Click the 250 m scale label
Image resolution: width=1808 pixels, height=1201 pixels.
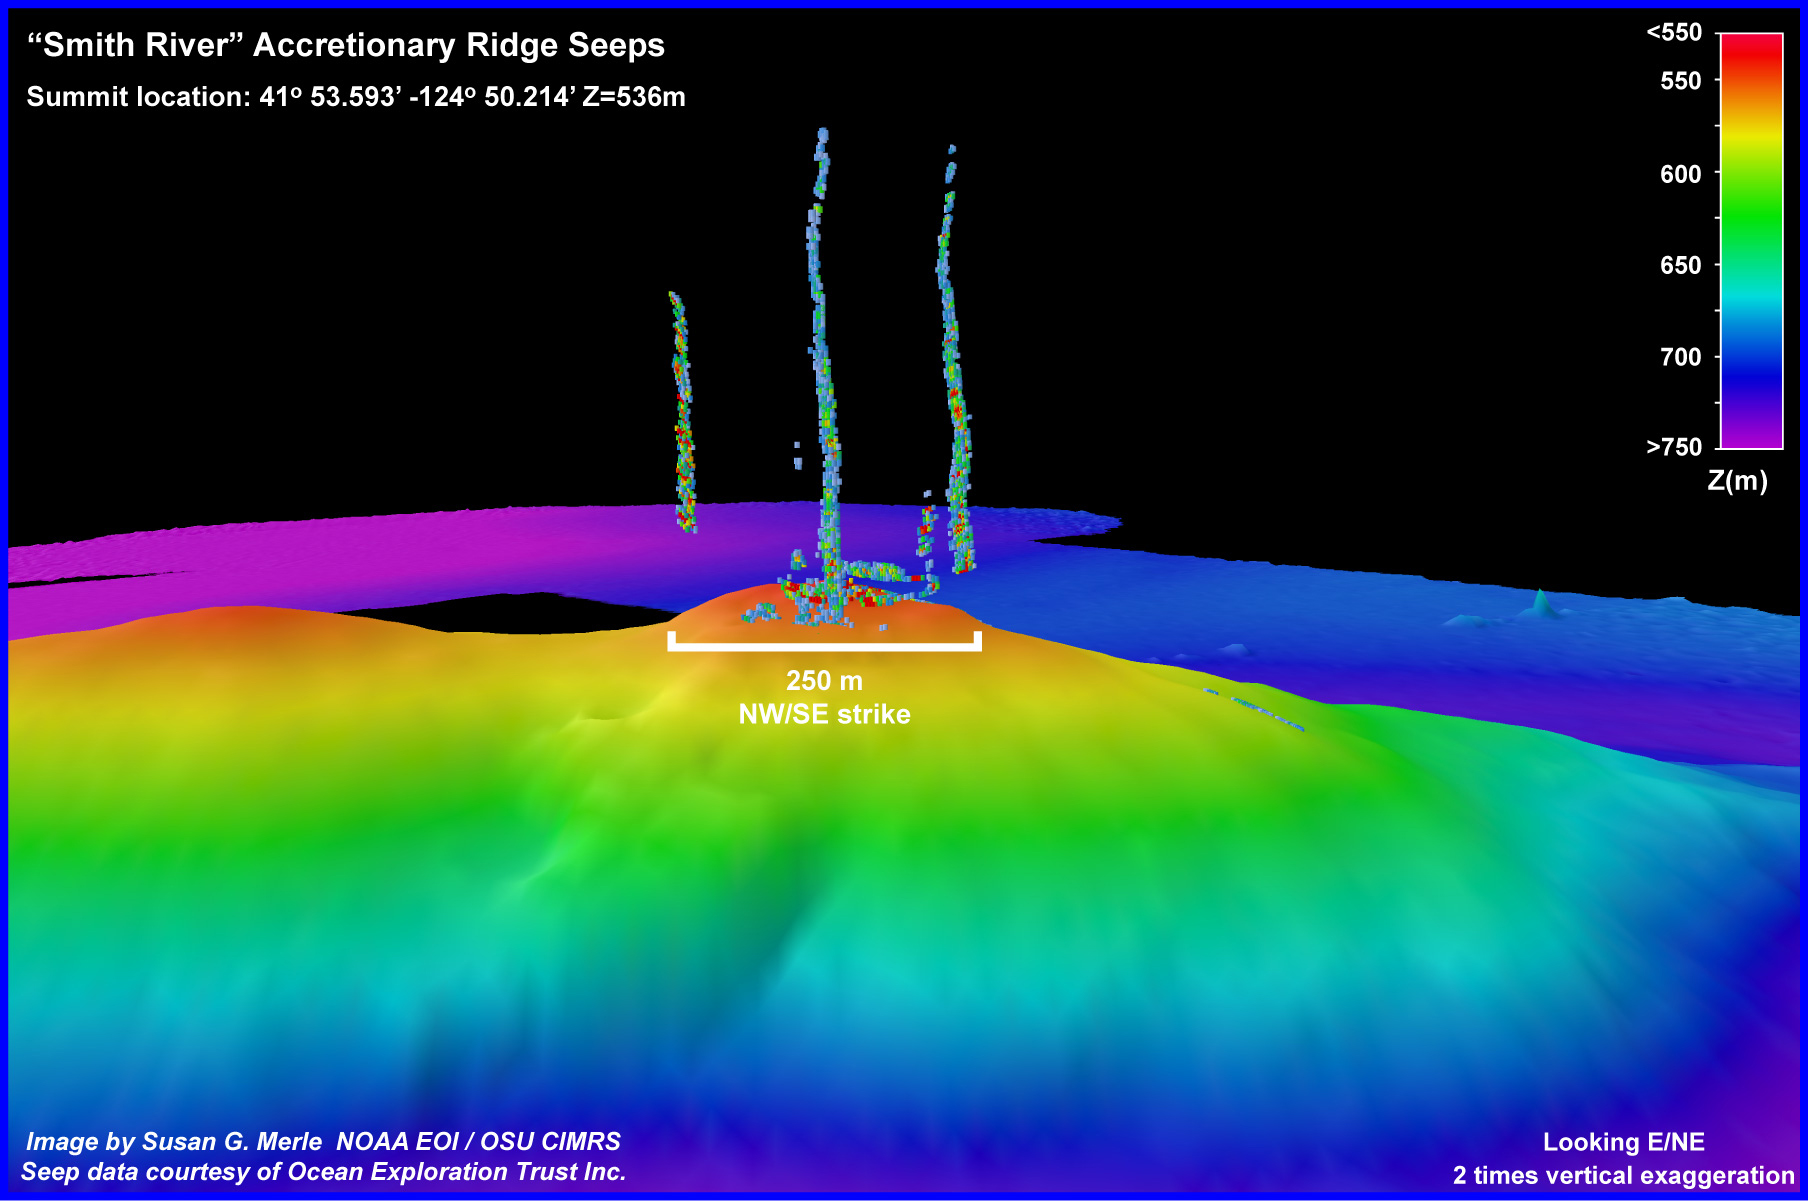tap(824, 681)
